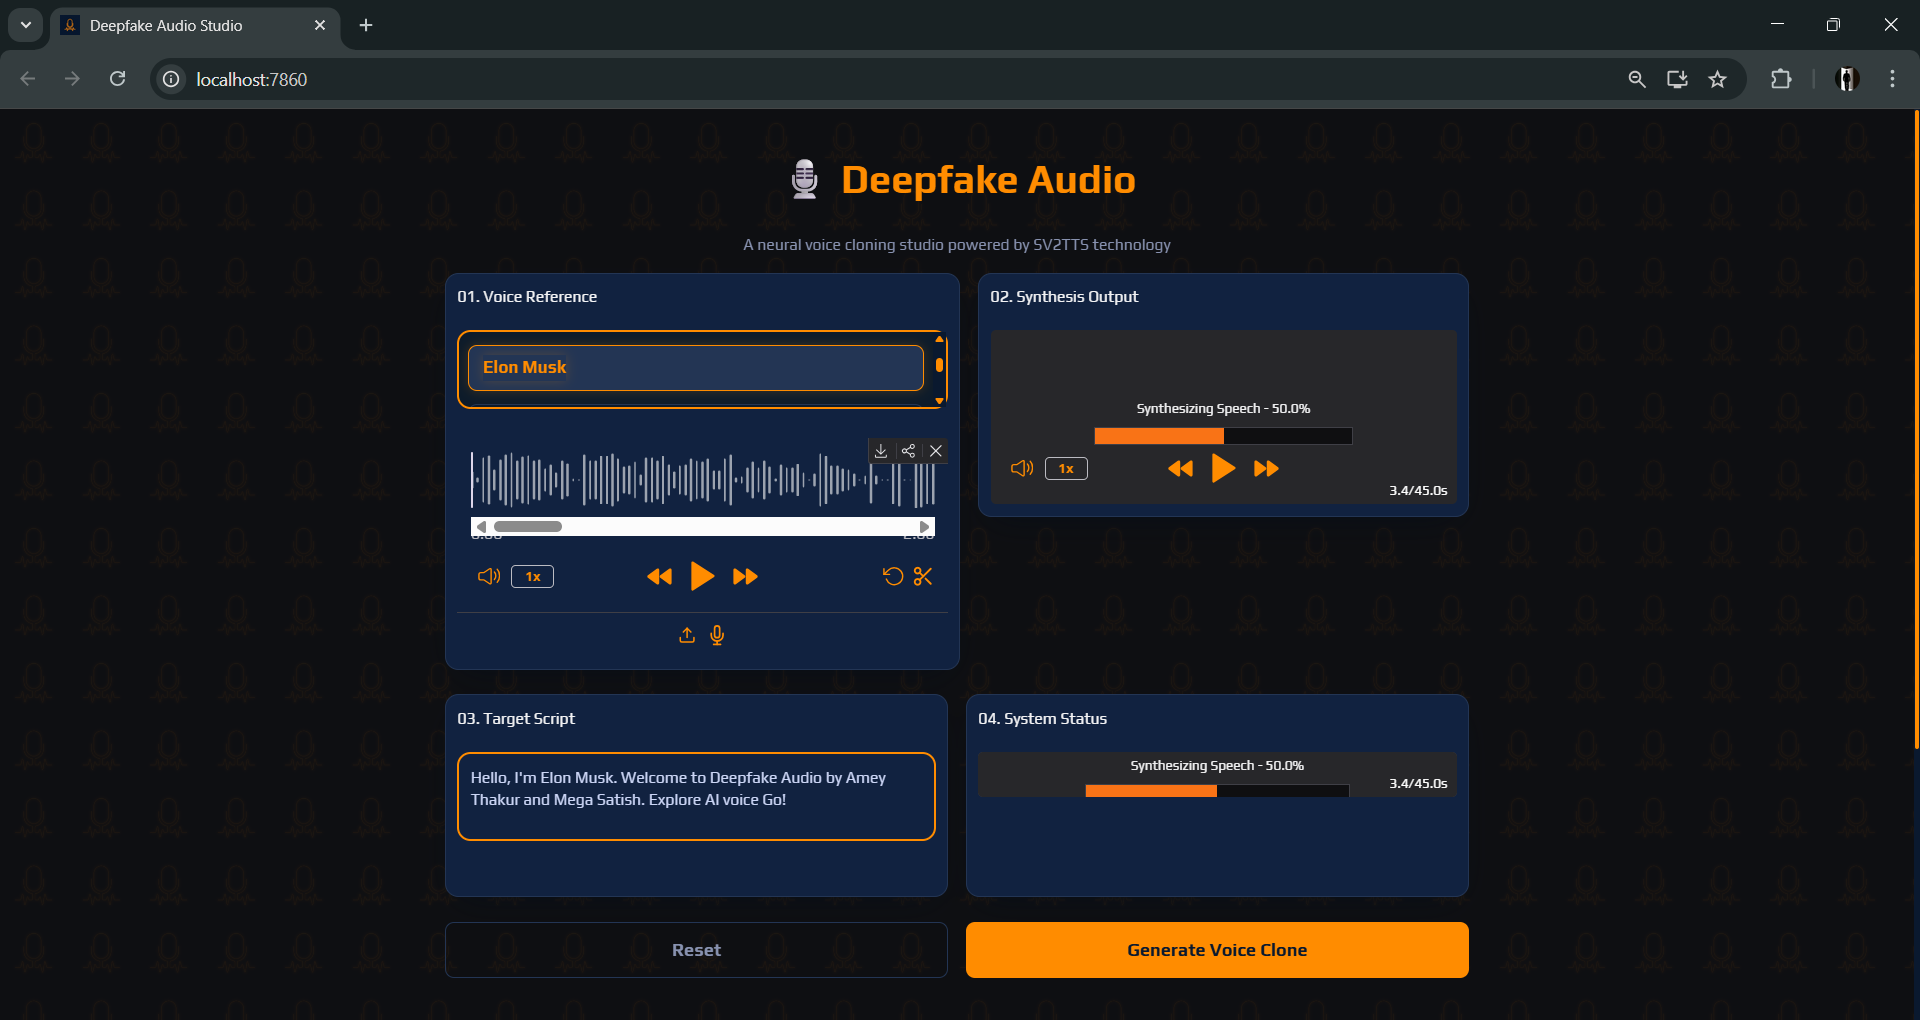Click the voice reference waveform
This screenshot has width=1920, height=1020.
[703, 480]
